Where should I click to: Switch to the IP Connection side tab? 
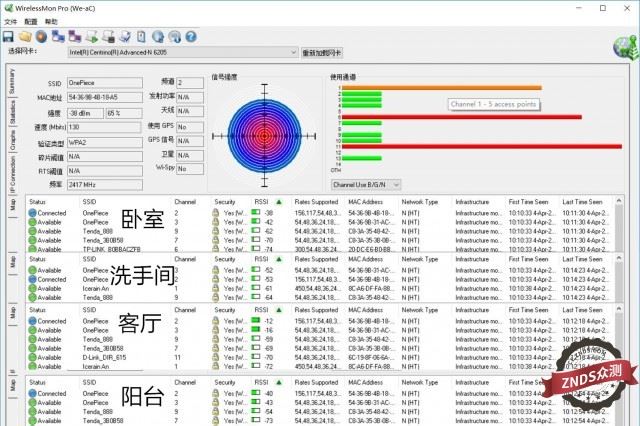(12, 175)
